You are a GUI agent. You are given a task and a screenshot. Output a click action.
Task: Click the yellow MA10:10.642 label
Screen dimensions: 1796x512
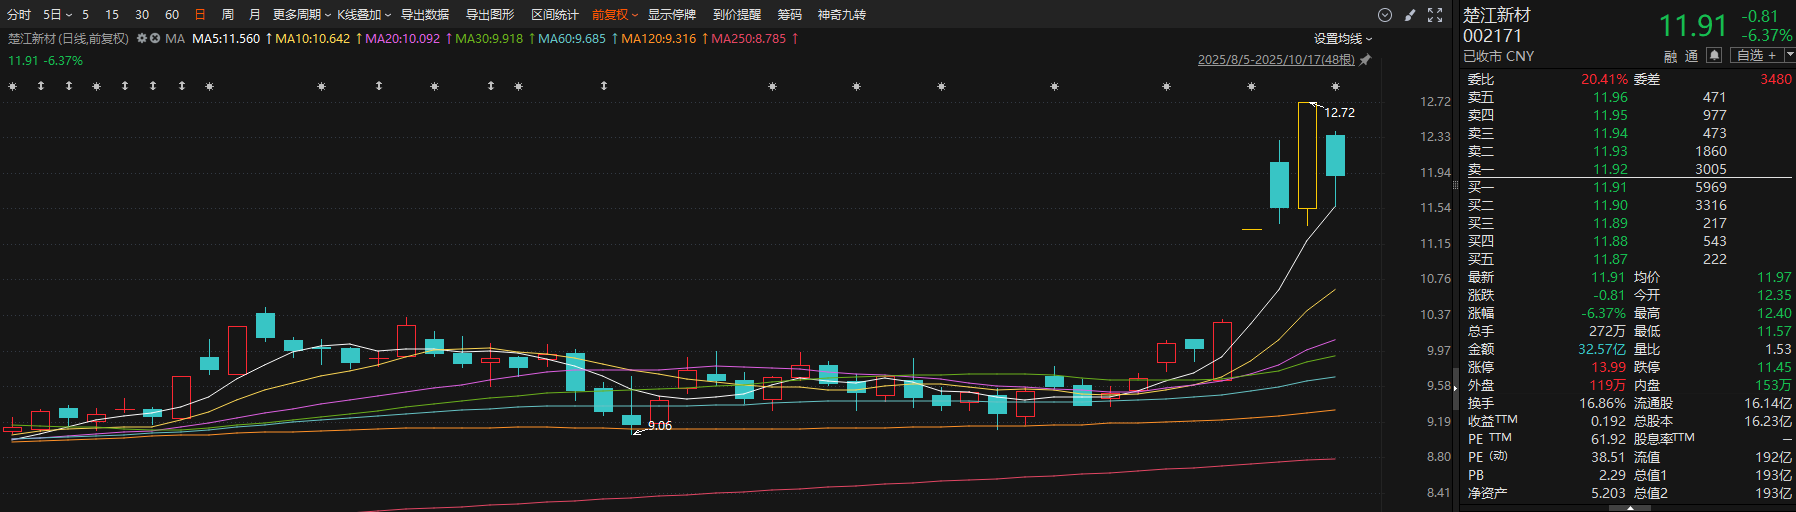point(313,39)
